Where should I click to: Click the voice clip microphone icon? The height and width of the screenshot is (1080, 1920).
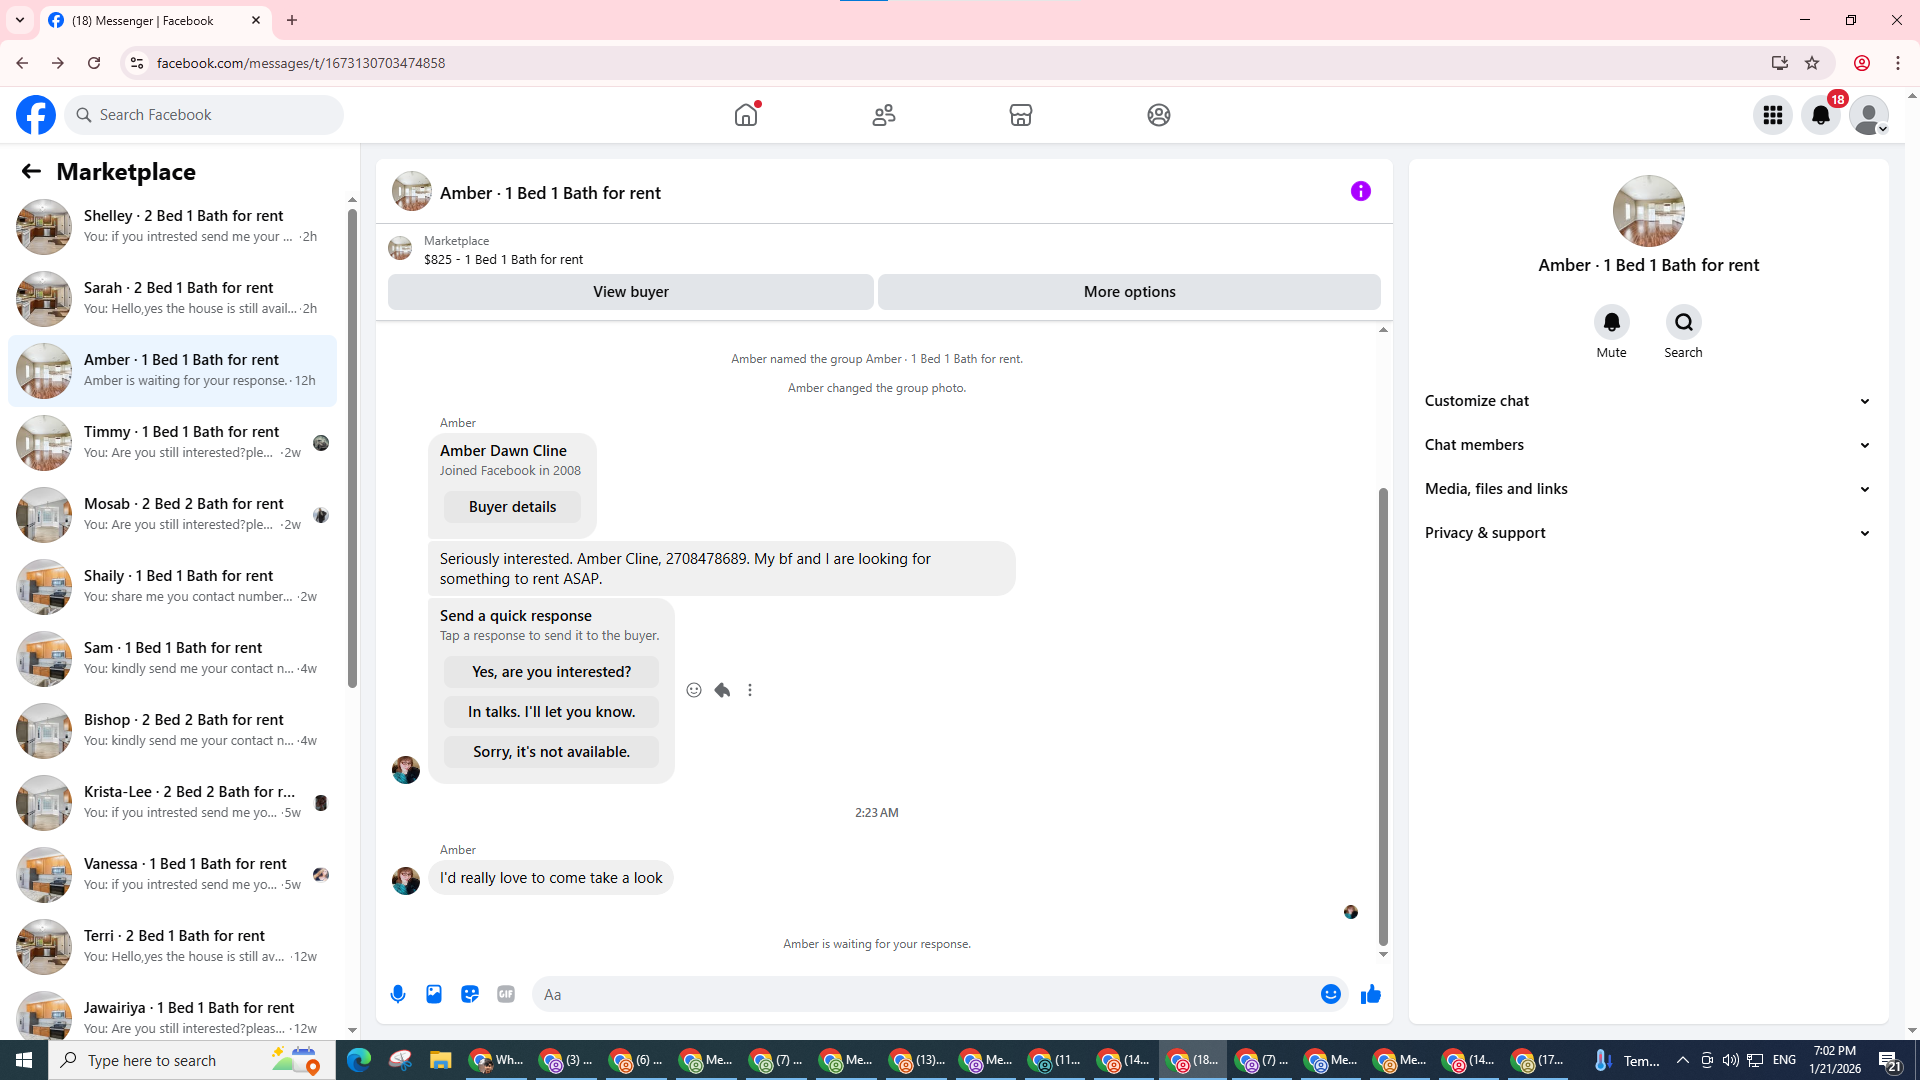(398, 994)
